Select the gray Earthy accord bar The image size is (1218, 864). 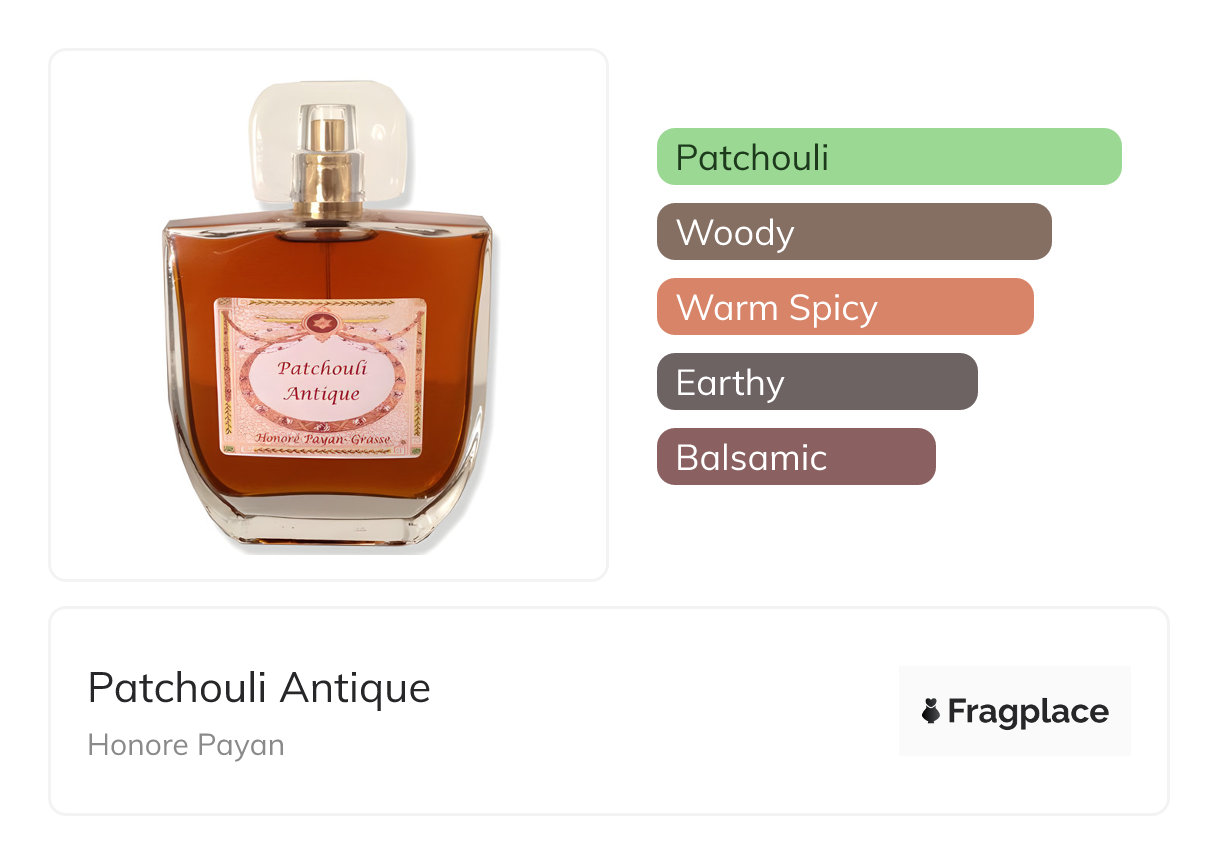pos(817,382)
